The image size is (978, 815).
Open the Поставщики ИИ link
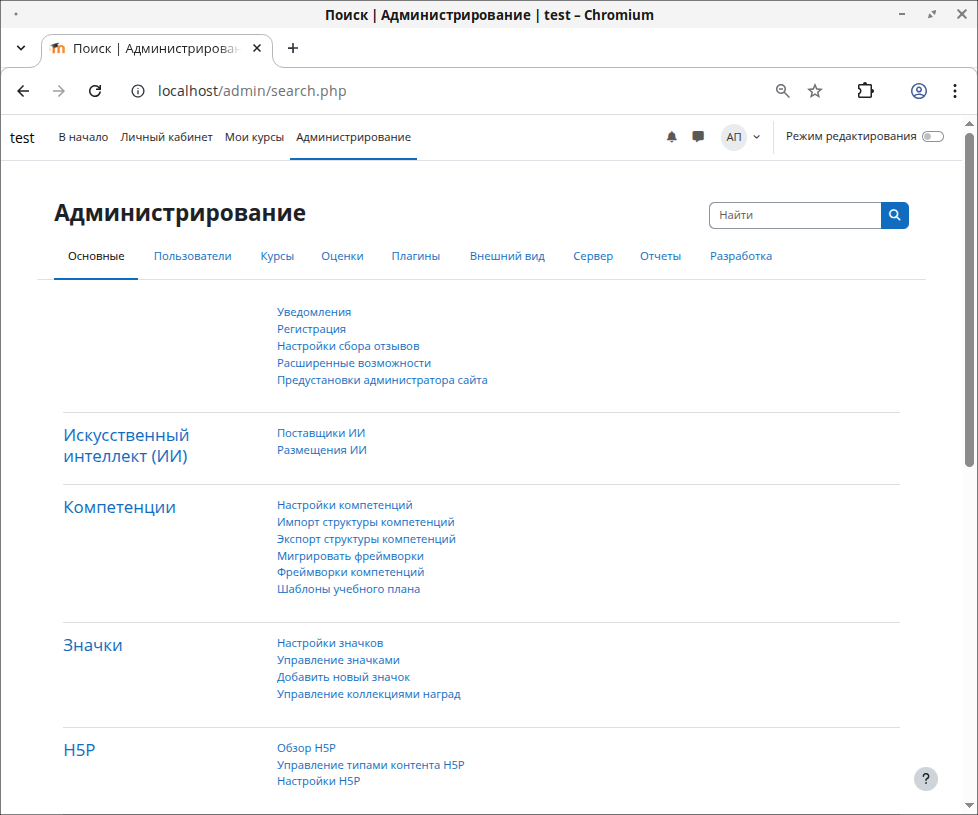[x=320, y=433]
